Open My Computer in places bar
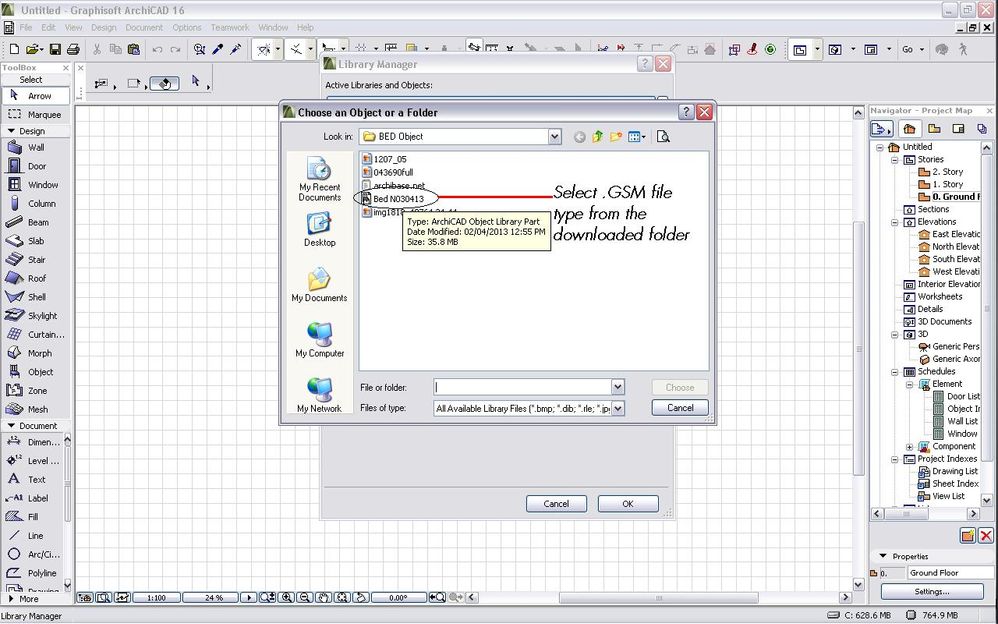This screenshot has height=624, width=998. click(320, 340)
